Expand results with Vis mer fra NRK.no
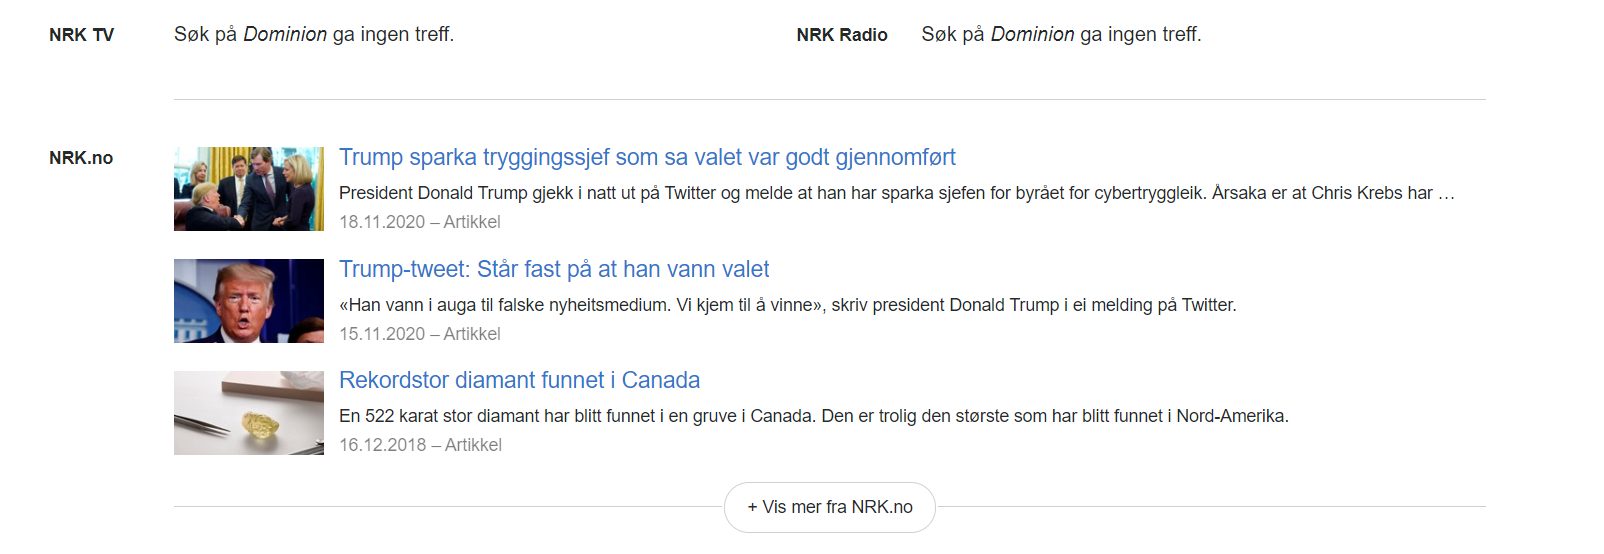 (x=830, y=507)
